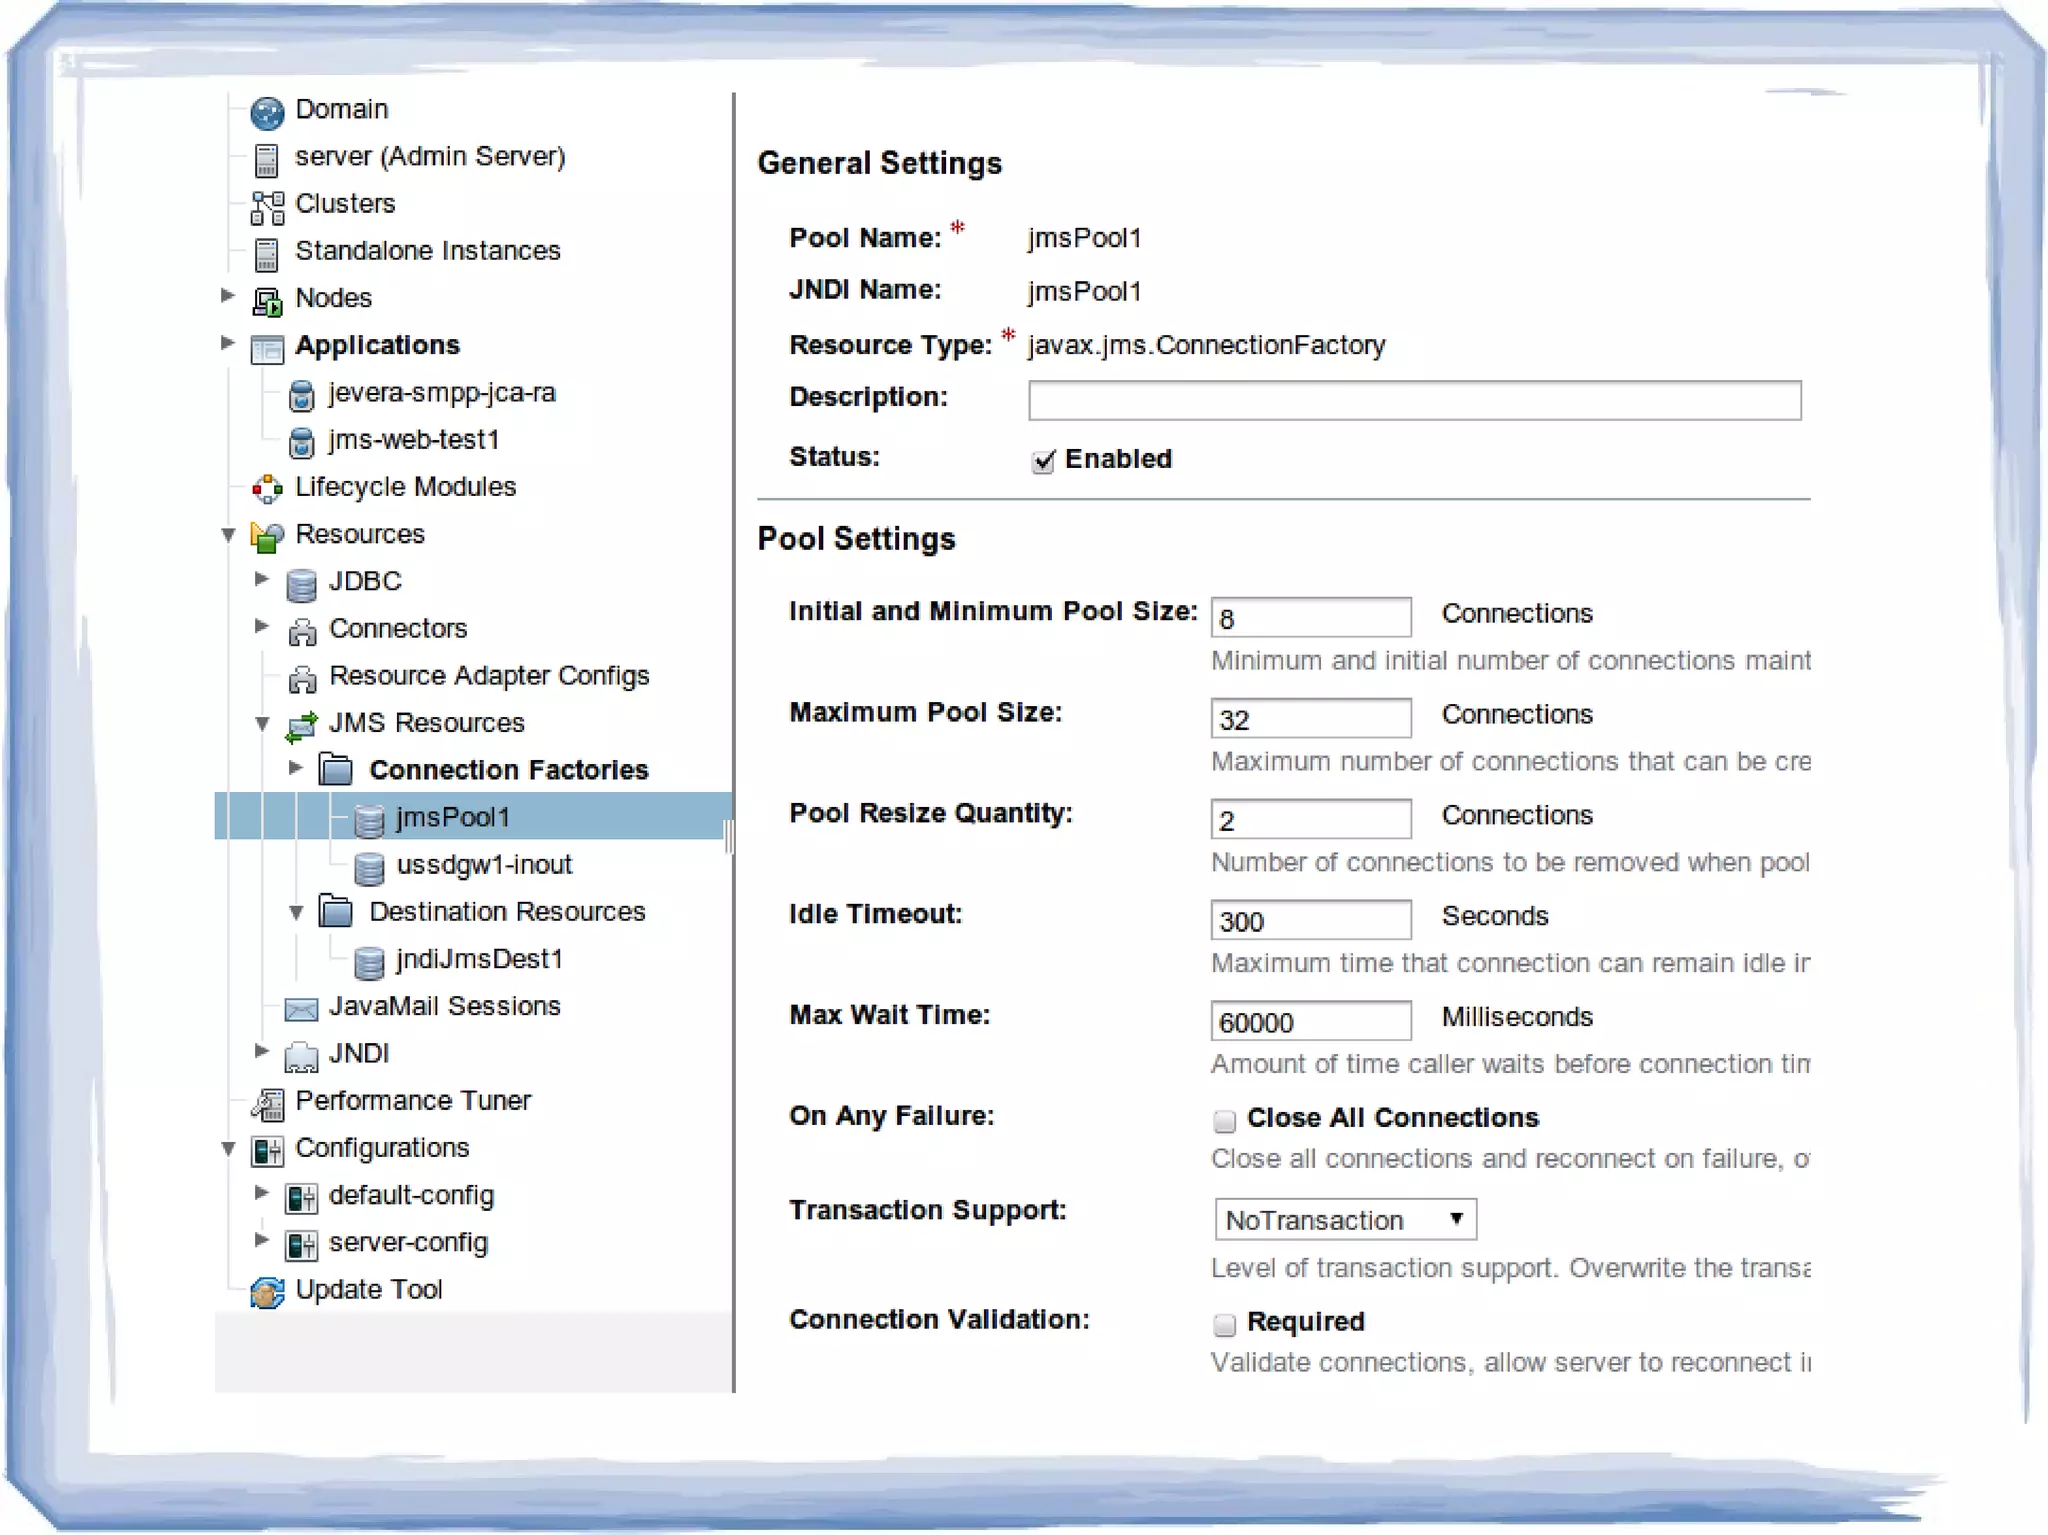Select ussdgw1-inout connection factory

[484, 865]
